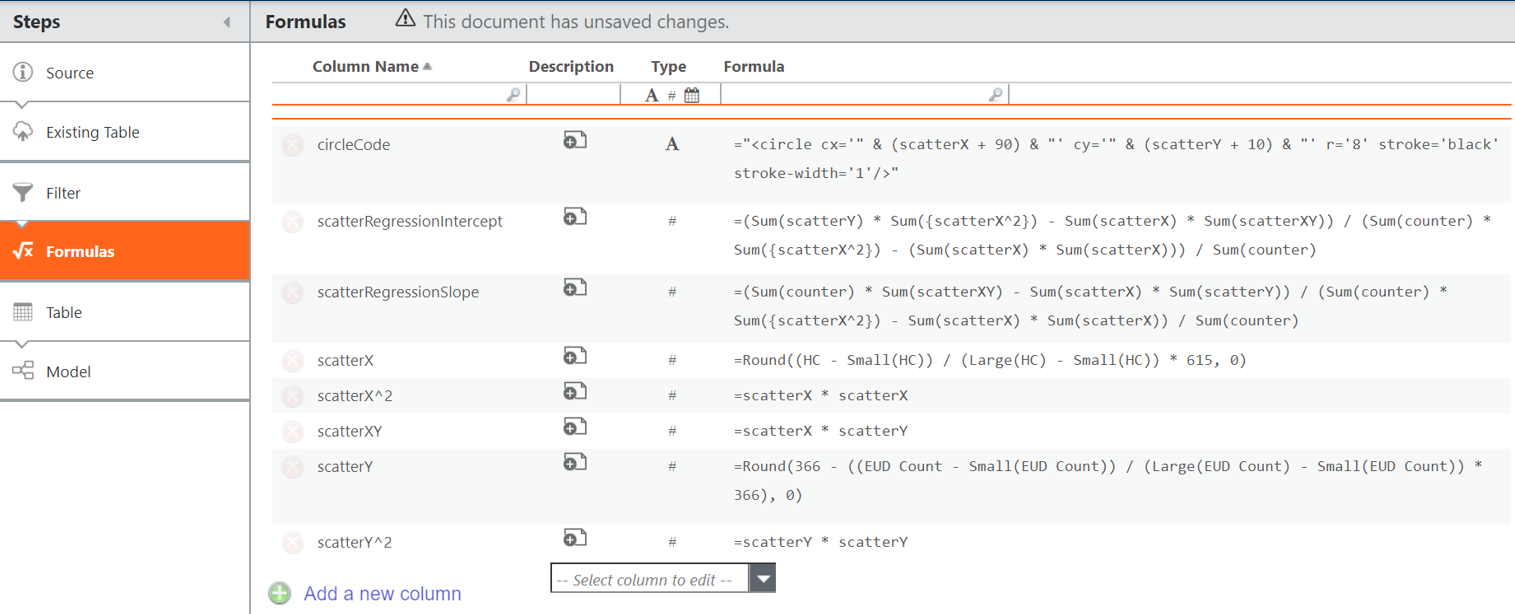The height and width of the screenshot is (614, 1515).
Task: Click the scatterX^2 formula text
Action: (x=820, y=396)
